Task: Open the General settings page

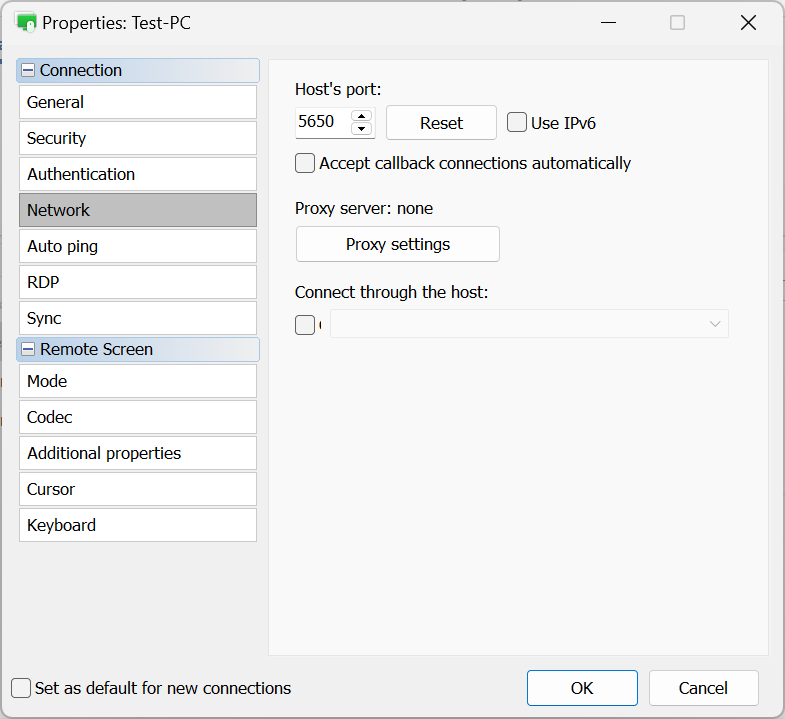Action: tap(138, 102)
